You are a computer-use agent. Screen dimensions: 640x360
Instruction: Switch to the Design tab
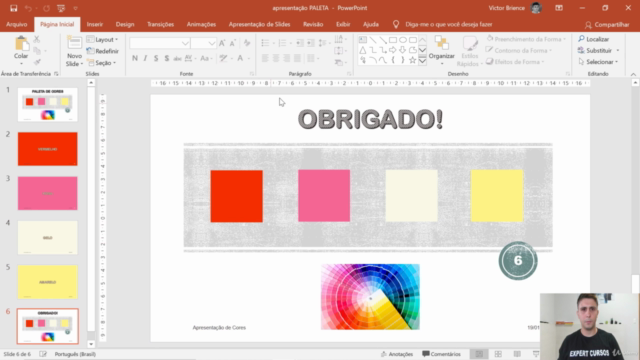click(125, 24)
